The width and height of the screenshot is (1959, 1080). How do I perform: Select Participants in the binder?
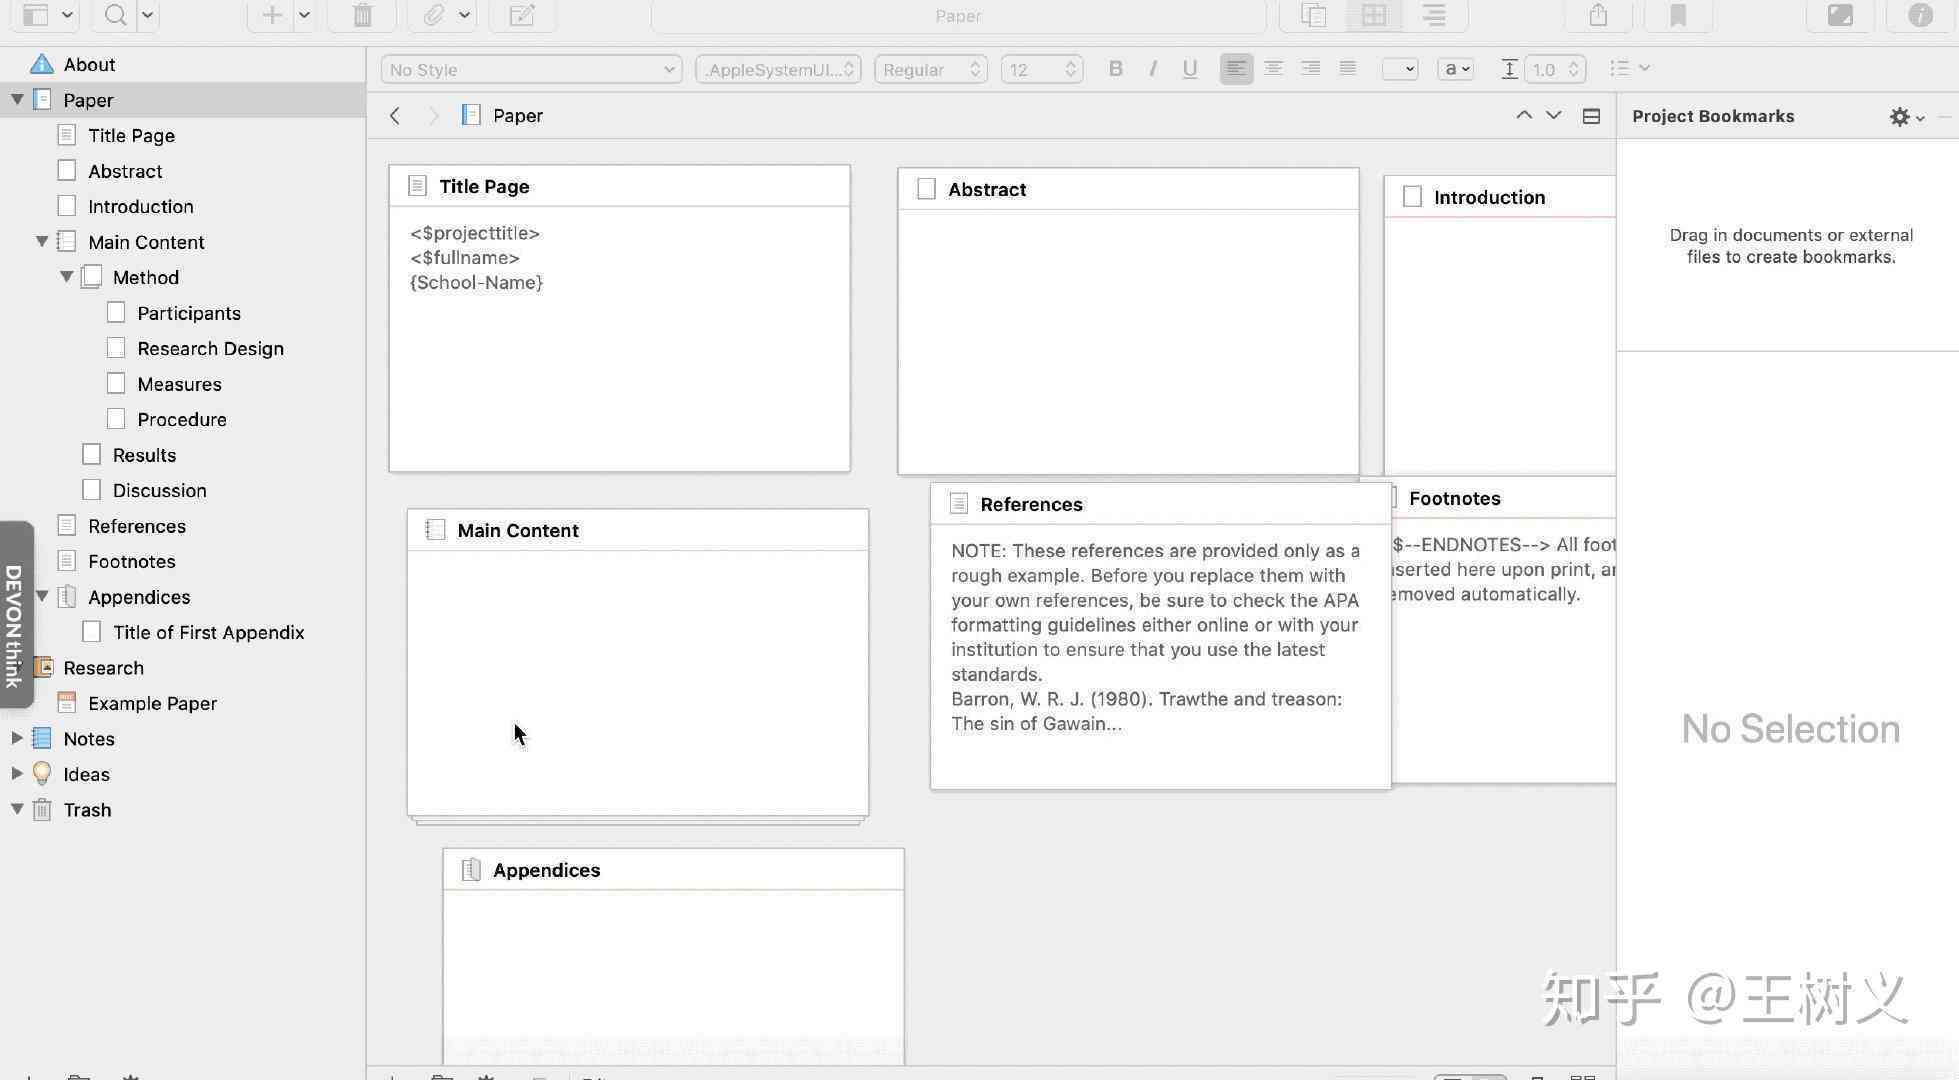[x=189, y=313]
